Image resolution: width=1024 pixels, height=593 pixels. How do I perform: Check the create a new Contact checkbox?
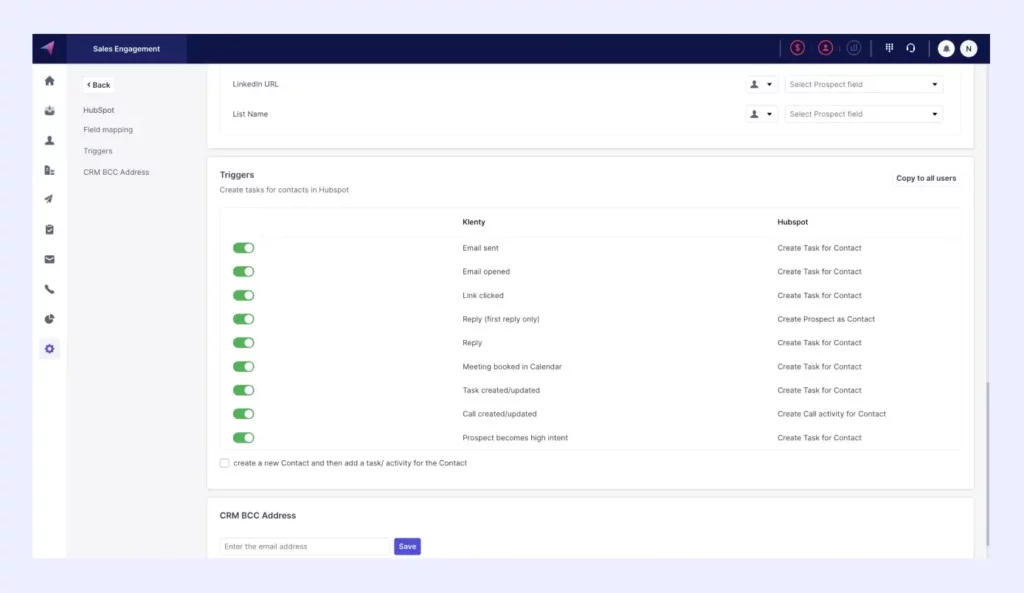225,462
